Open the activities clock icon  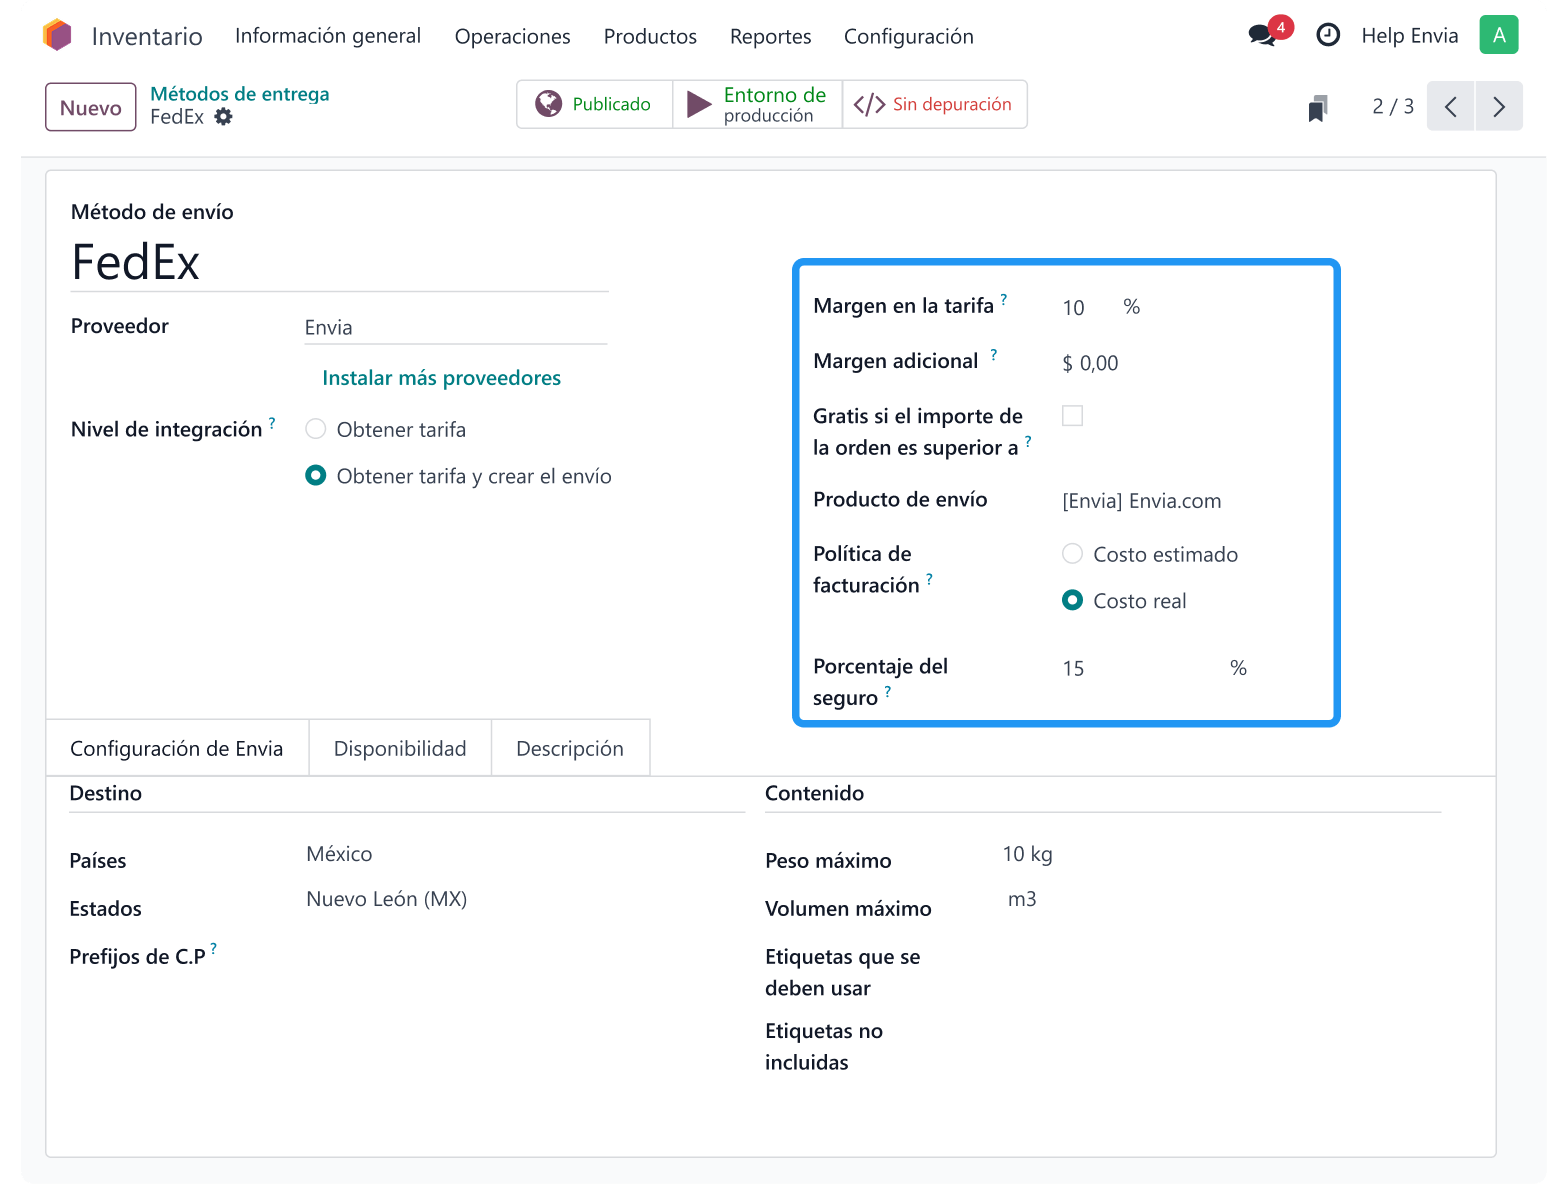(x=1327, y=35)
